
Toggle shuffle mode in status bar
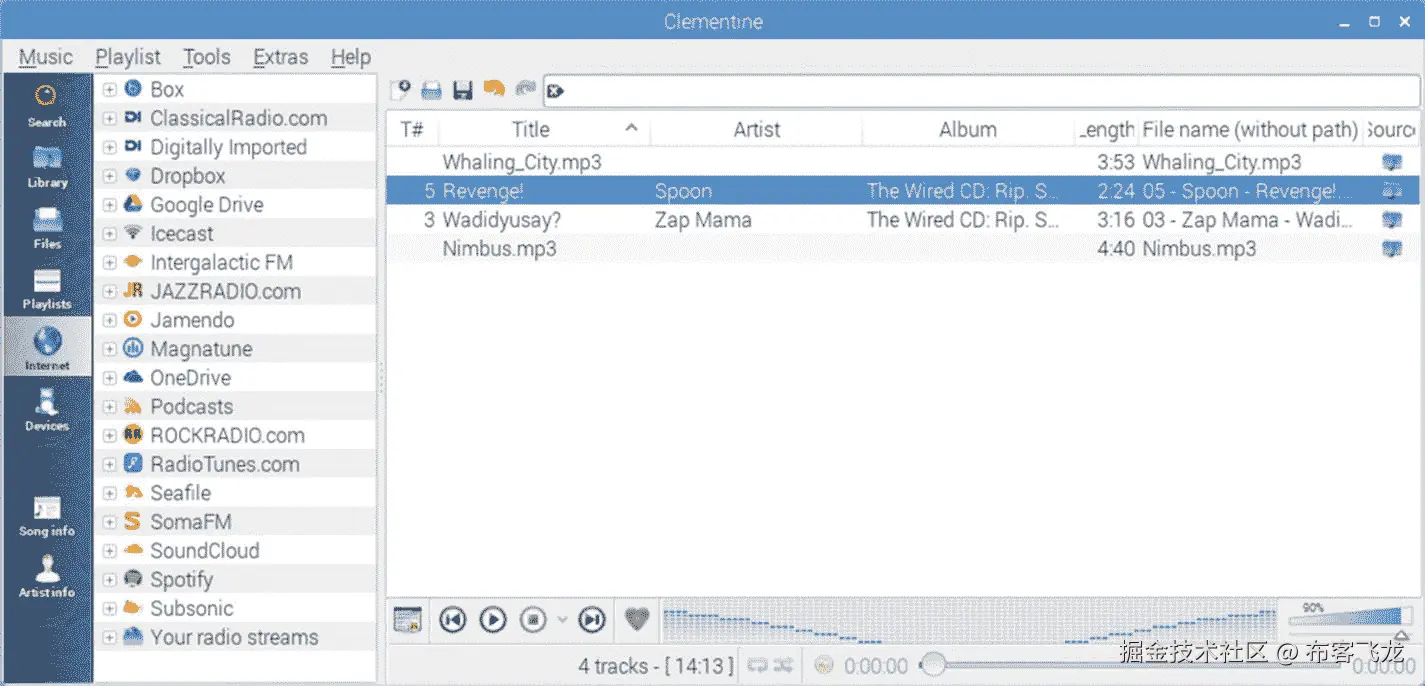pos(783,665)
